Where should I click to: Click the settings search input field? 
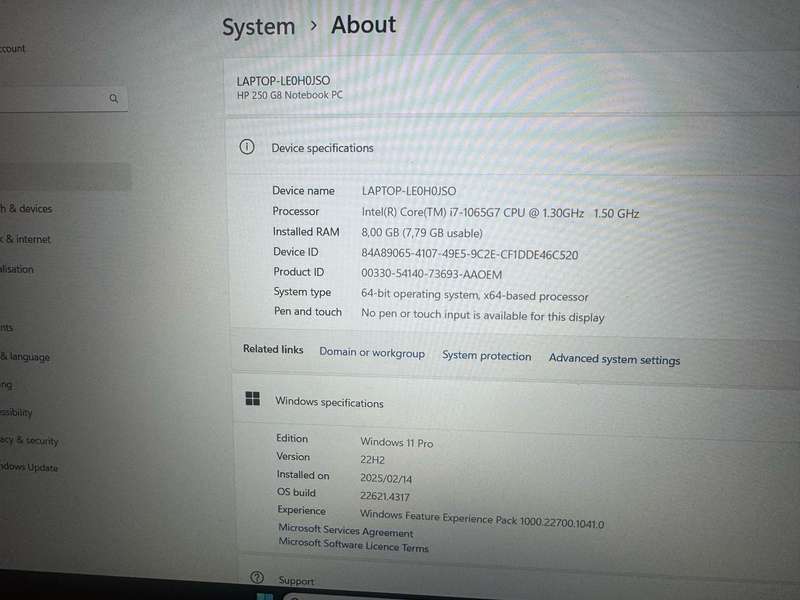(63, 98)
